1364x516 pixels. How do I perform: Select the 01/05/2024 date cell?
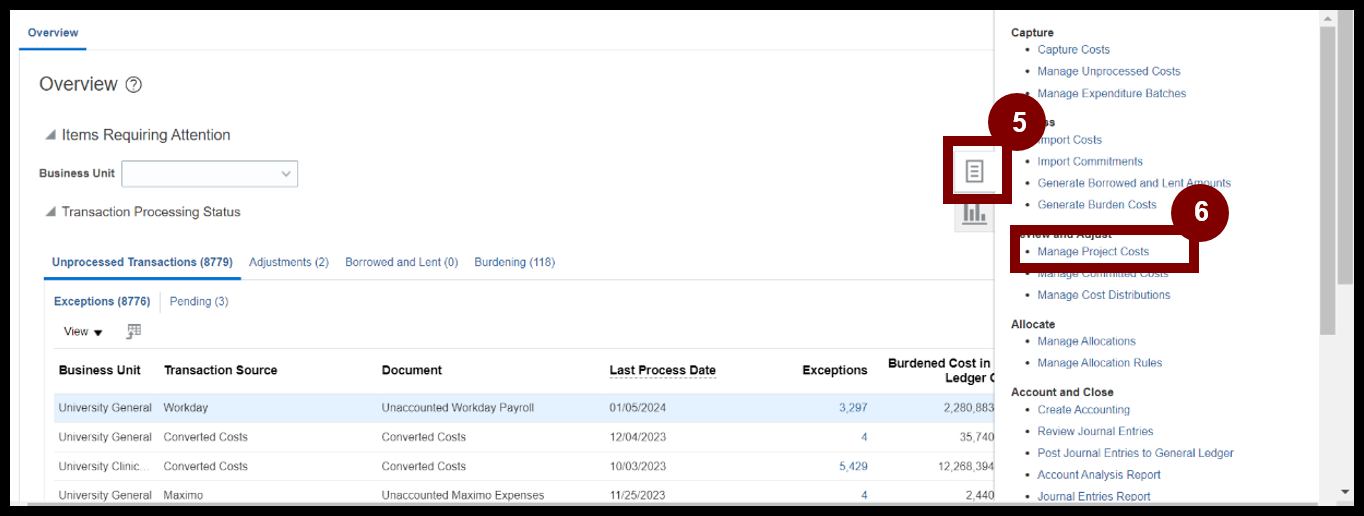[638, 408]
